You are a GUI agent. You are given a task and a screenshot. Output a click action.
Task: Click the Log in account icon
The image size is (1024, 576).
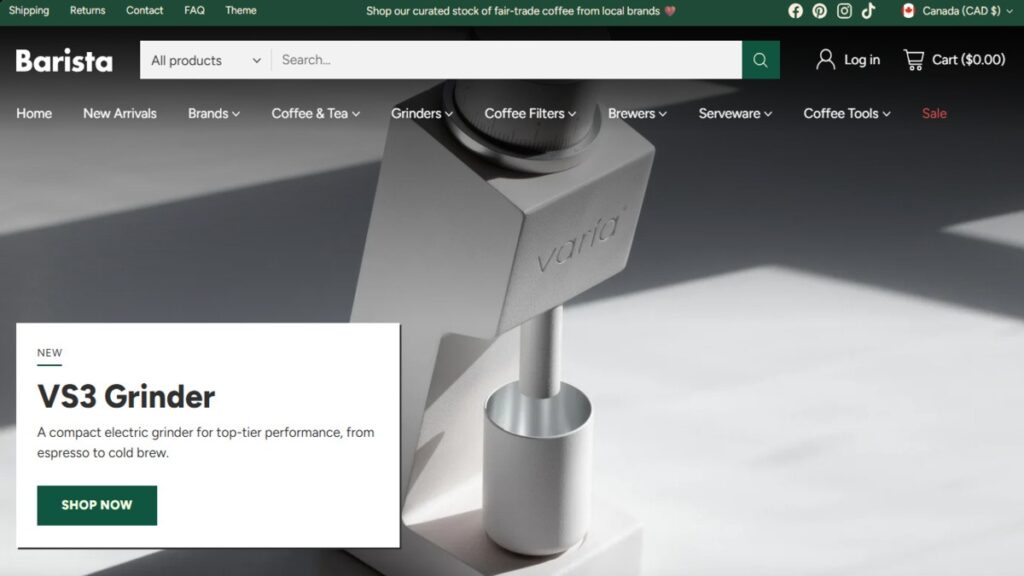click(x=825, y=60)
